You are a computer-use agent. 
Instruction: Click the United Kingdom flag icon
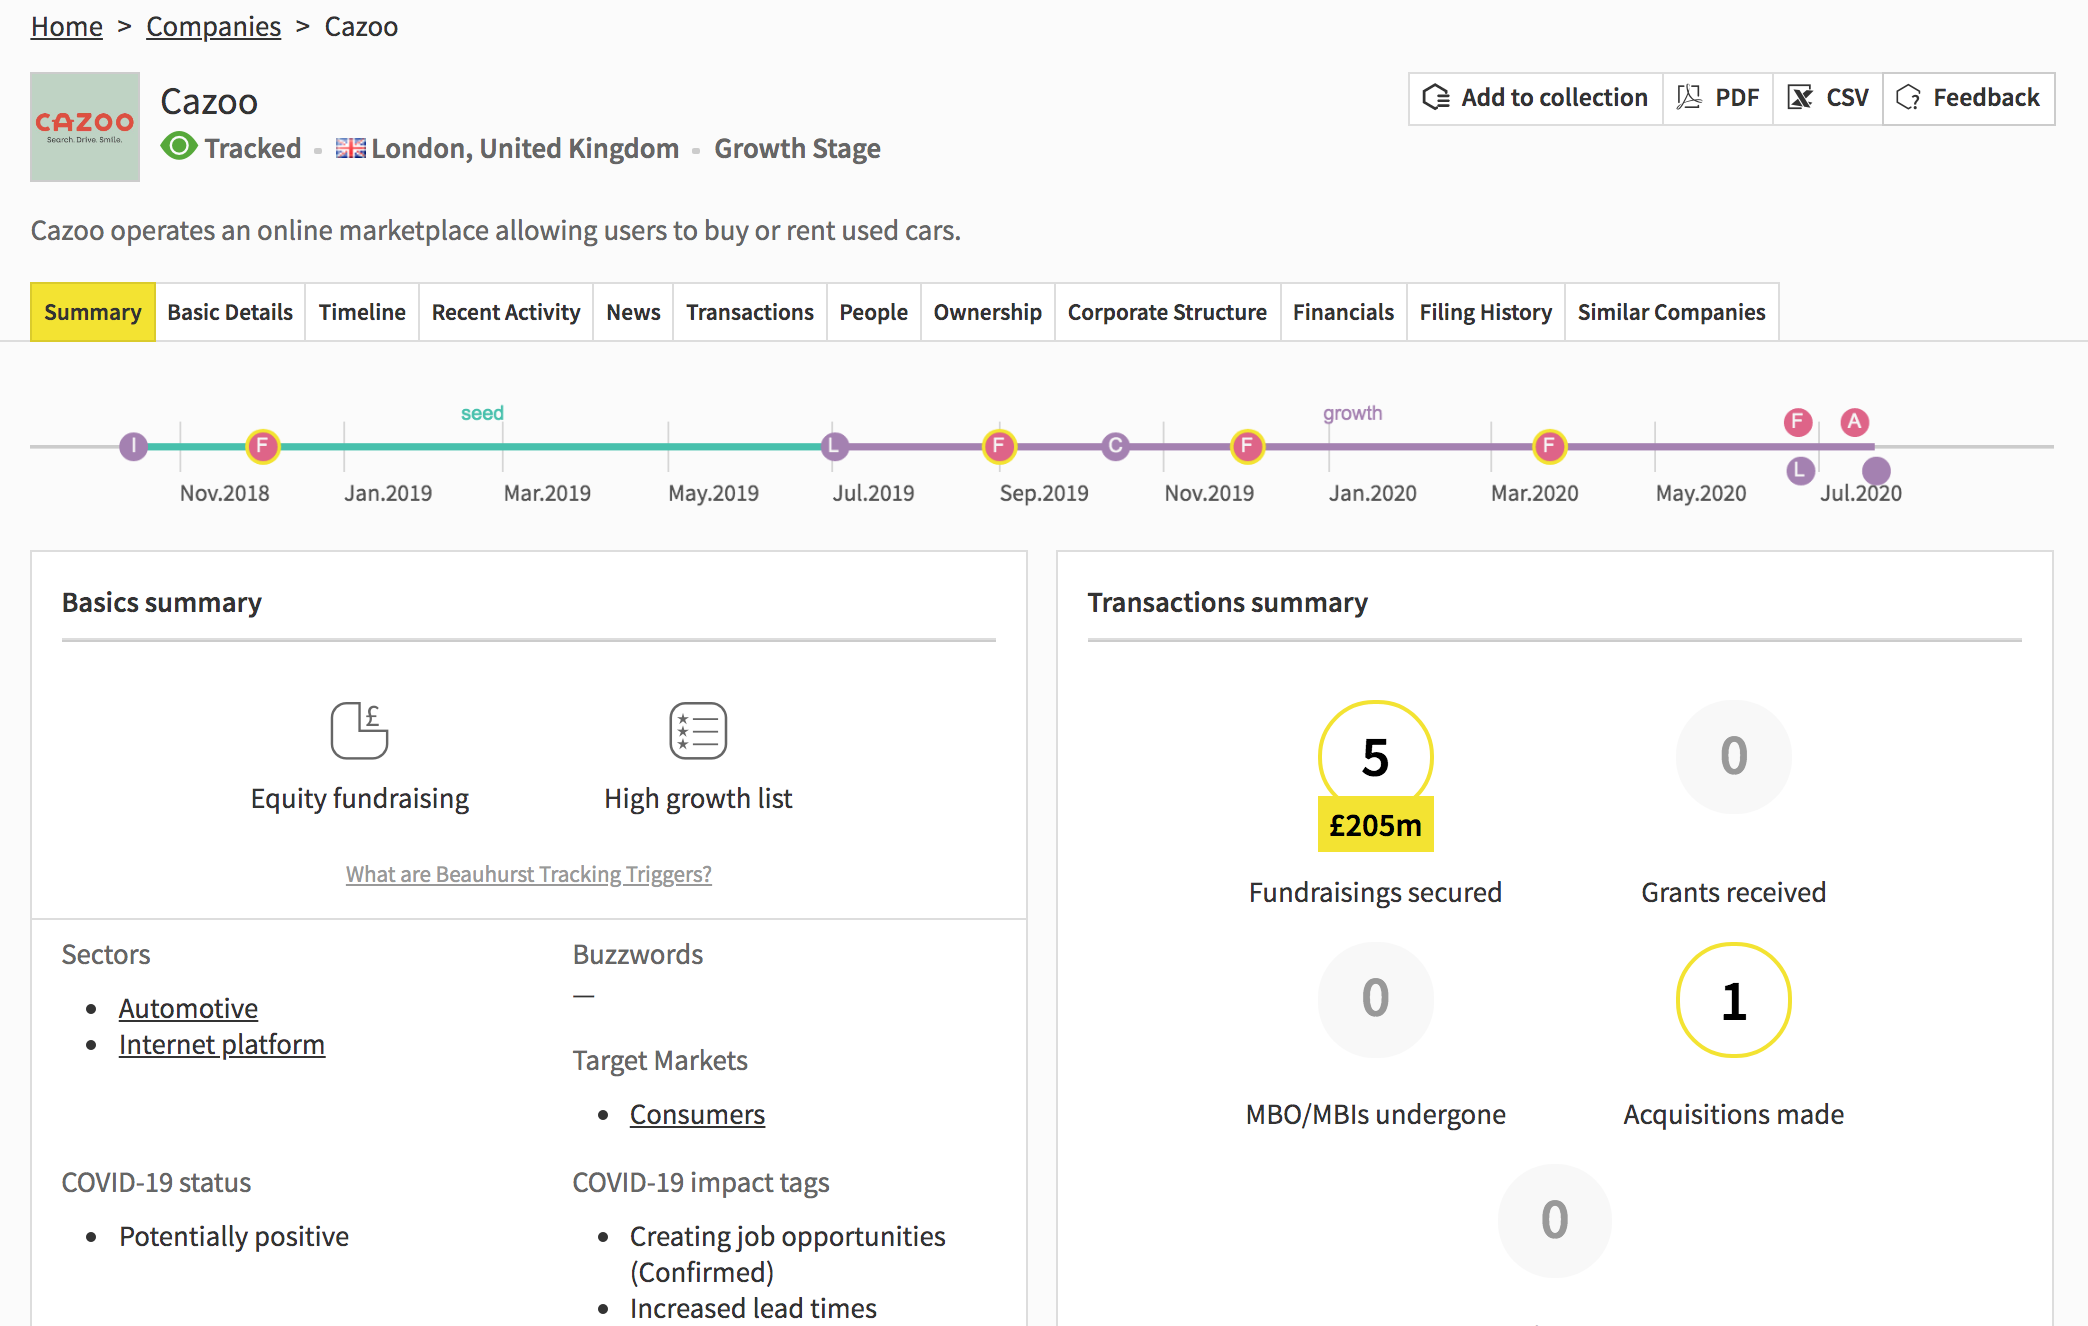click(x=350, y=148)
